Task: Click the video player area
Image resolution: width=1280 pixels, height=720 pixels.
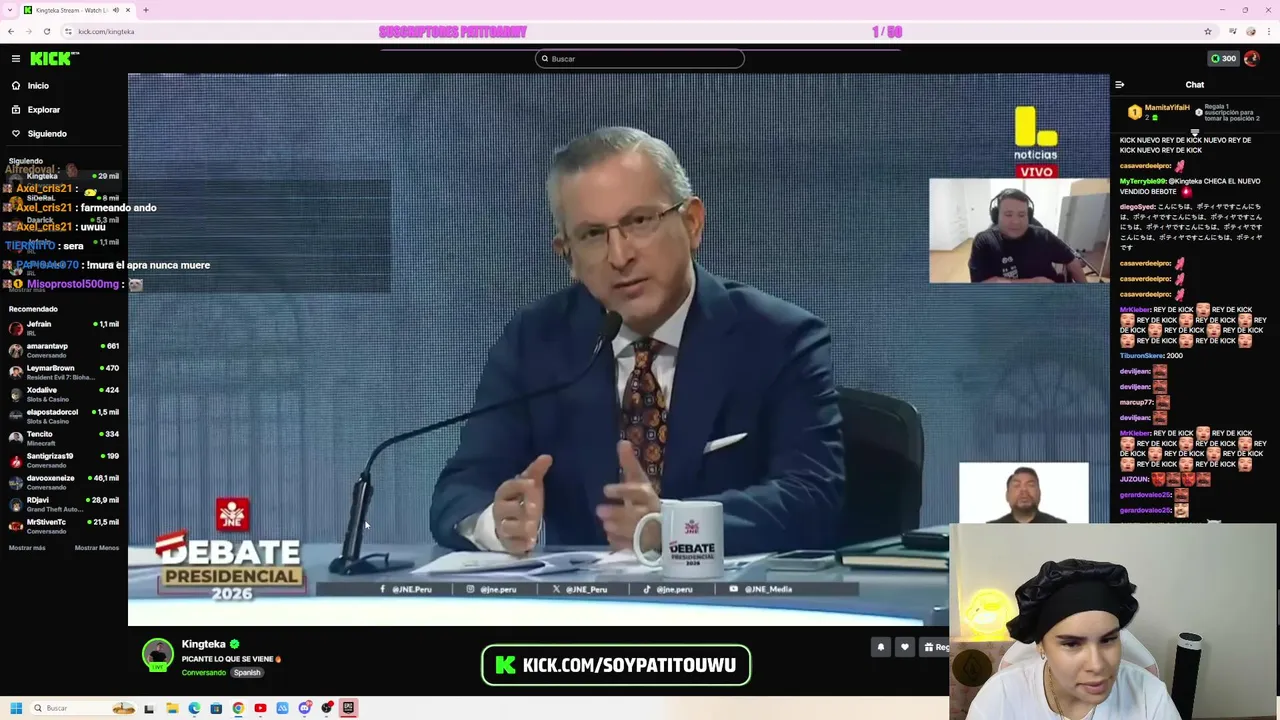Action: 618,350
